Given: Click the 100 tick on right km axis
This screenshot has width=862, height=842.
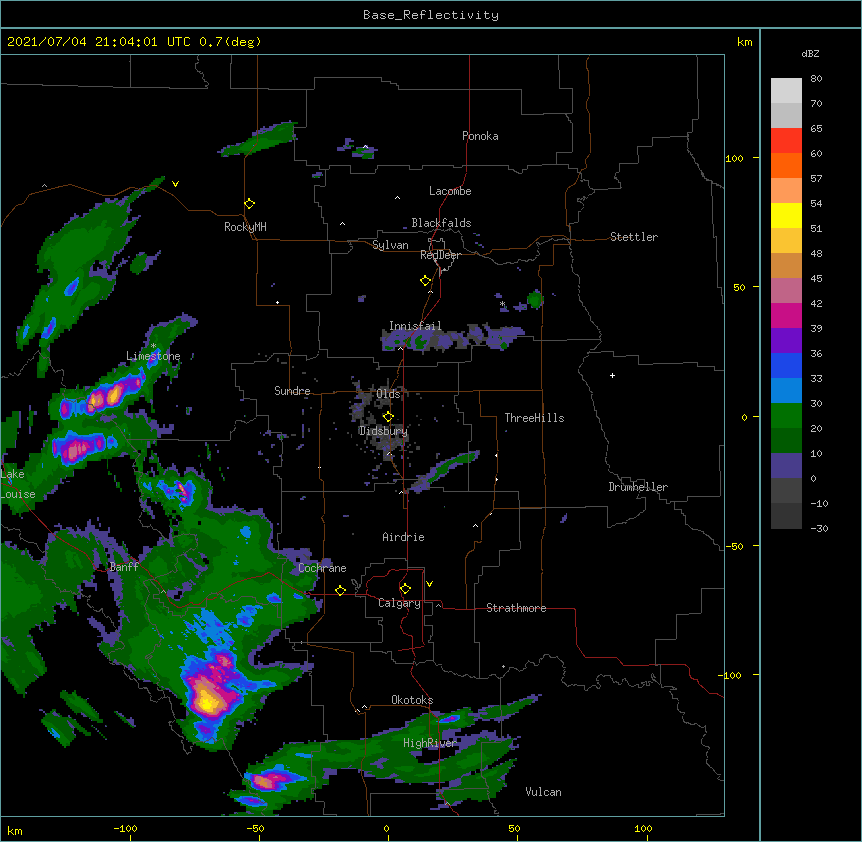Looking at the screenshot, I should coord(734,158).
